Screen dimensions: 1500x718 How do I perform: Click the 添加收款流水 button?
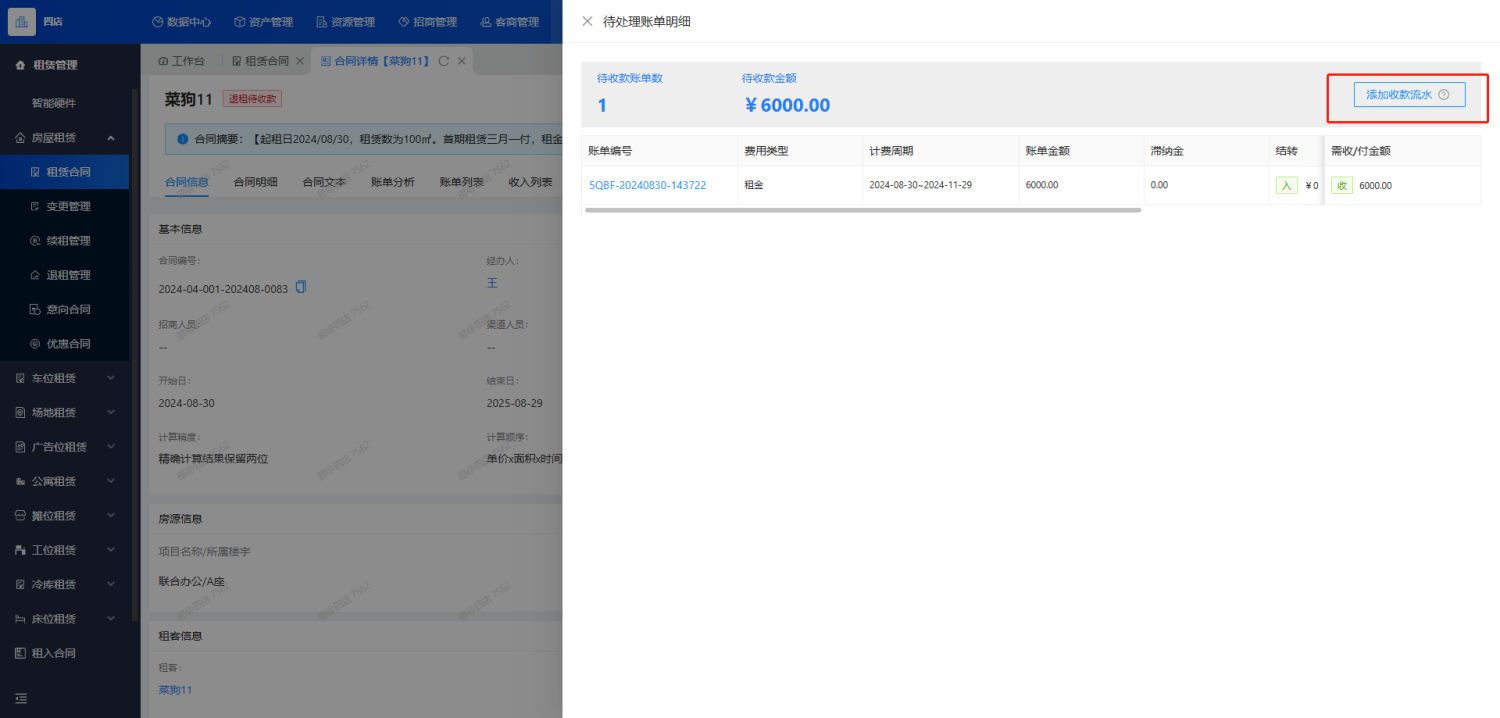(x=1409, y=94)
